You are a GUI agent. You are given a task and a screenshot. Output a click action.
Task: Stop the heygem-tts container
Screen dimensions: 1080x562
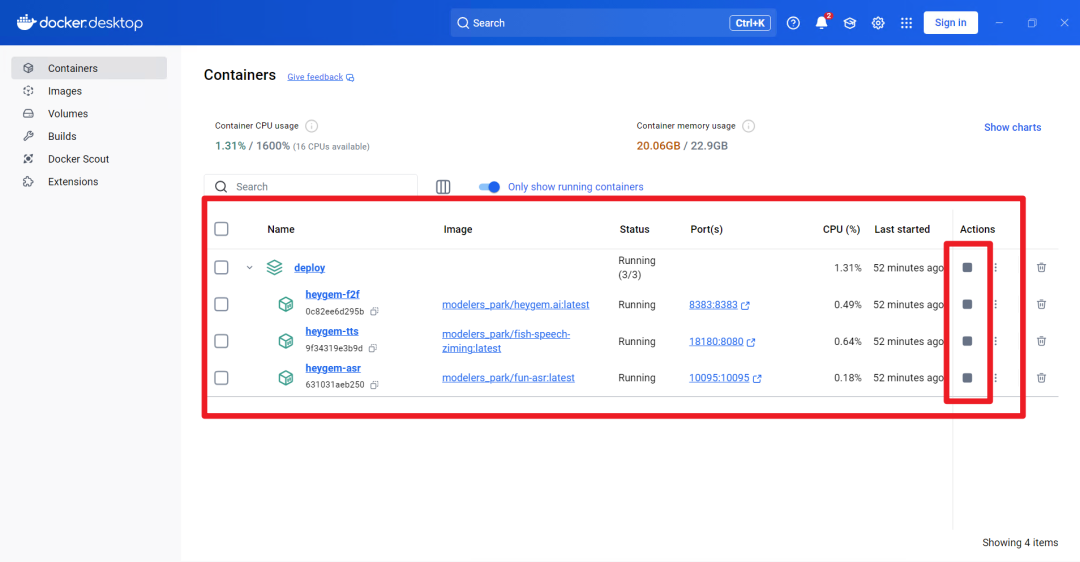(967, 341)
